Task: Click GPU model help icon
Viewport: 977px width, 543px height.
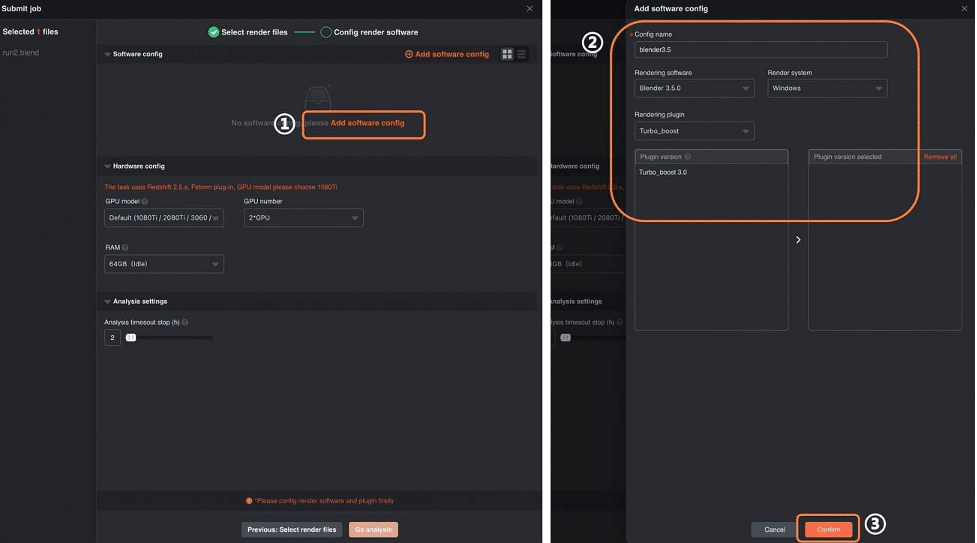Action: pyautogui.click(x=145, y=201)
